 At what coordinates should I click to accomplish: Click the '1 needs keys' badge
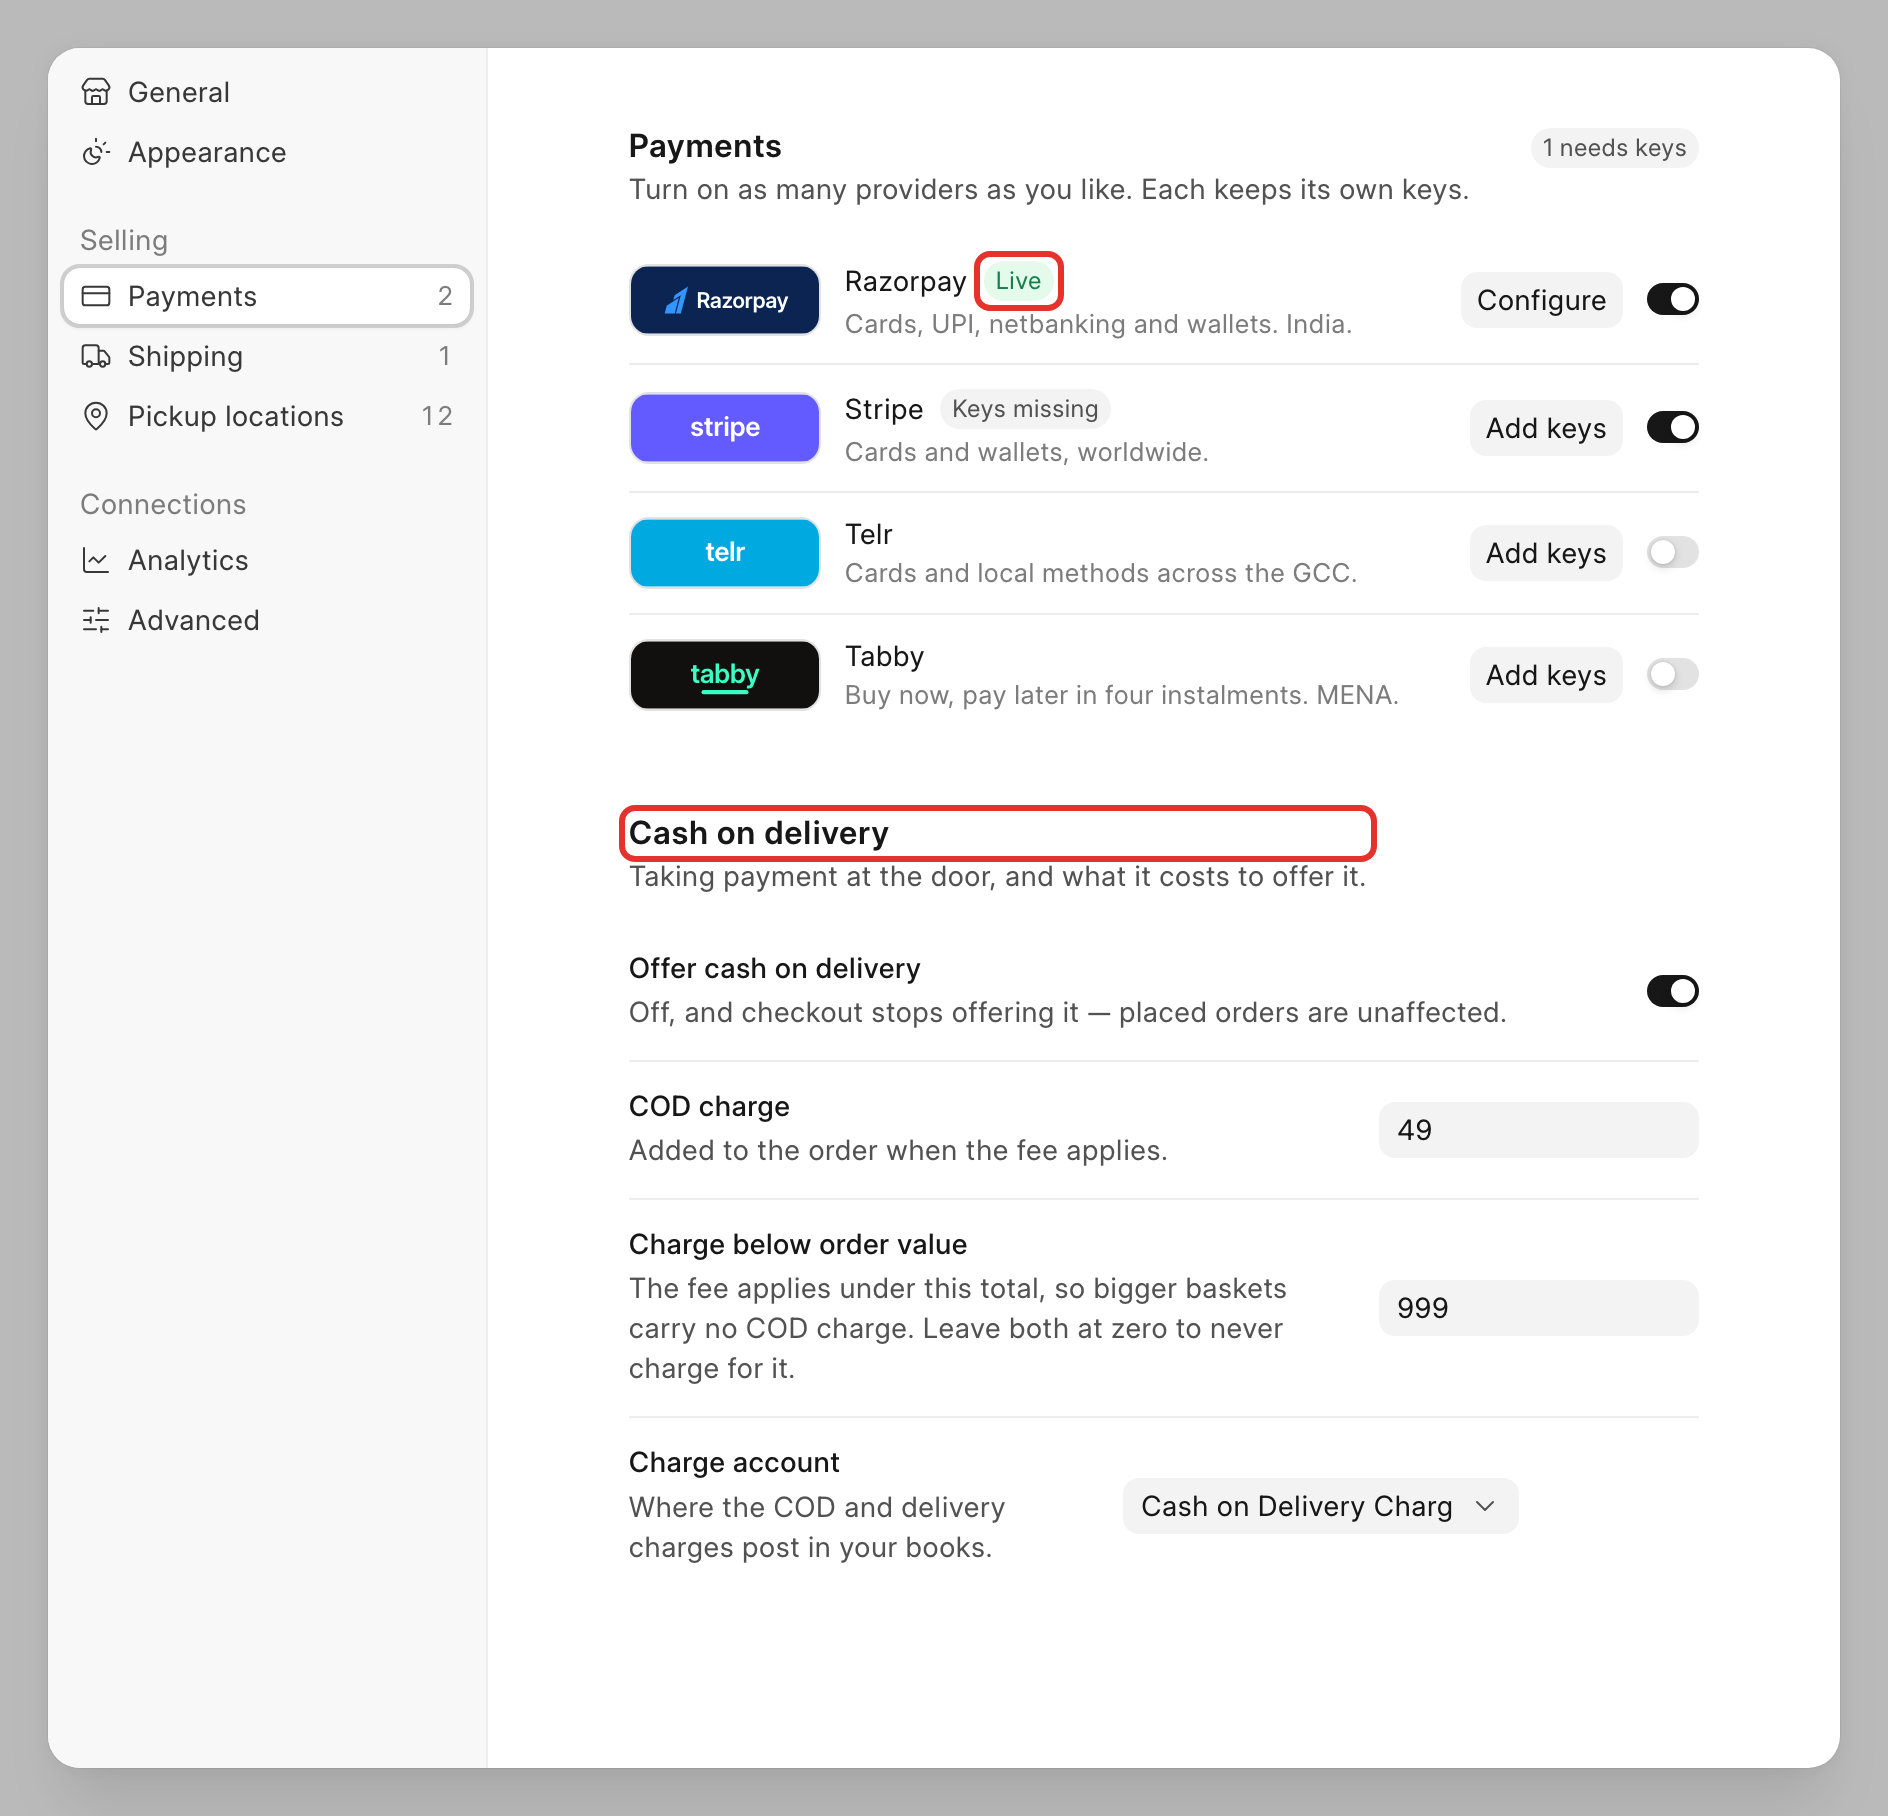coord(1614,148)
